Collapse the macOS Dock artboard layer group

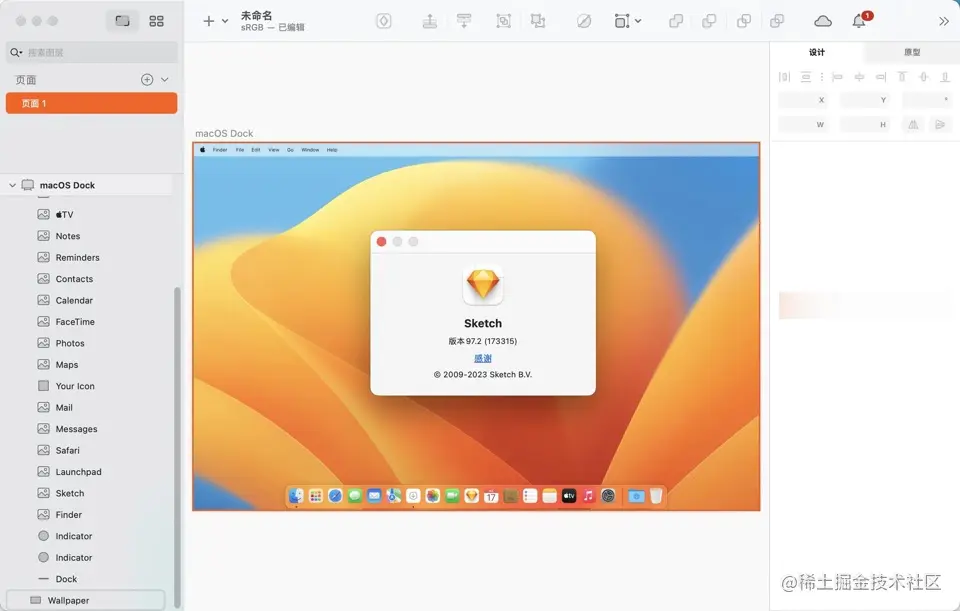(x=12, y=185)
